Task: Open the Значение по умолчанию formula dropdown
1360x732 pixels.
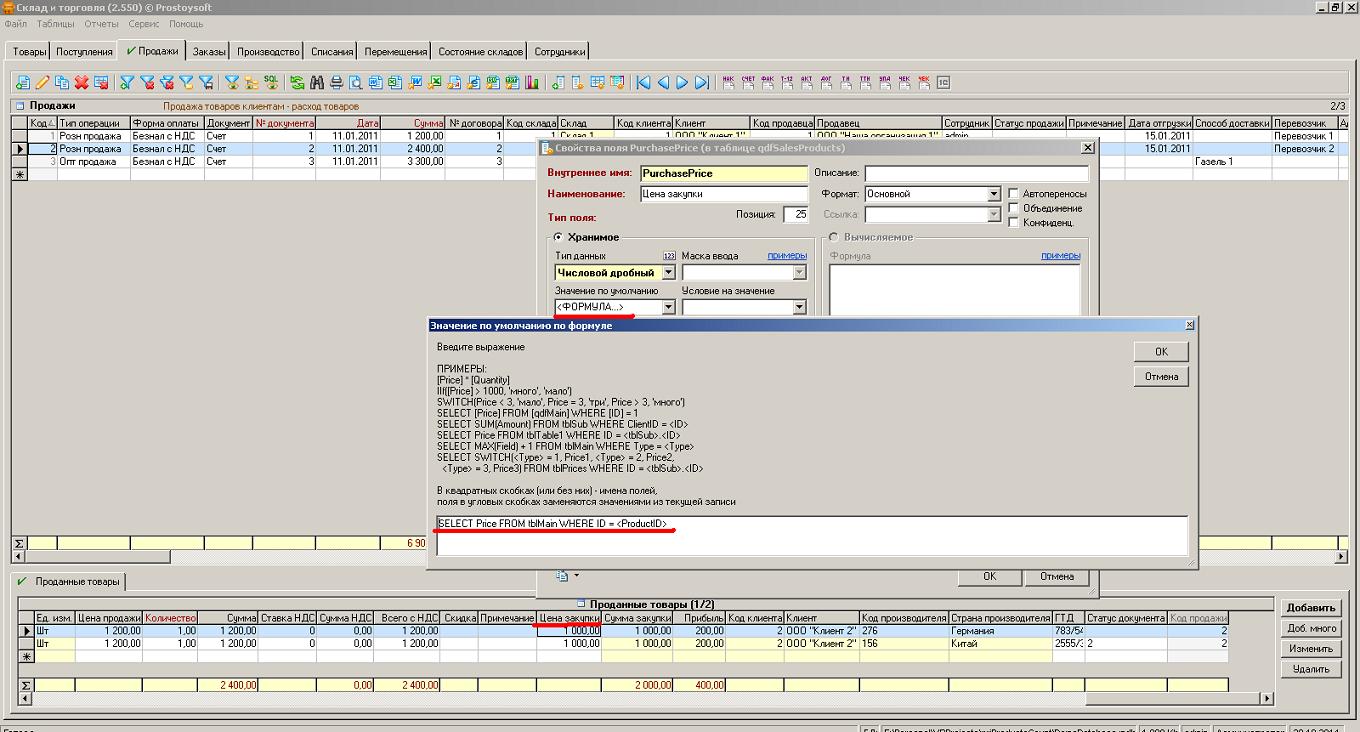Action: pos(669,308)
